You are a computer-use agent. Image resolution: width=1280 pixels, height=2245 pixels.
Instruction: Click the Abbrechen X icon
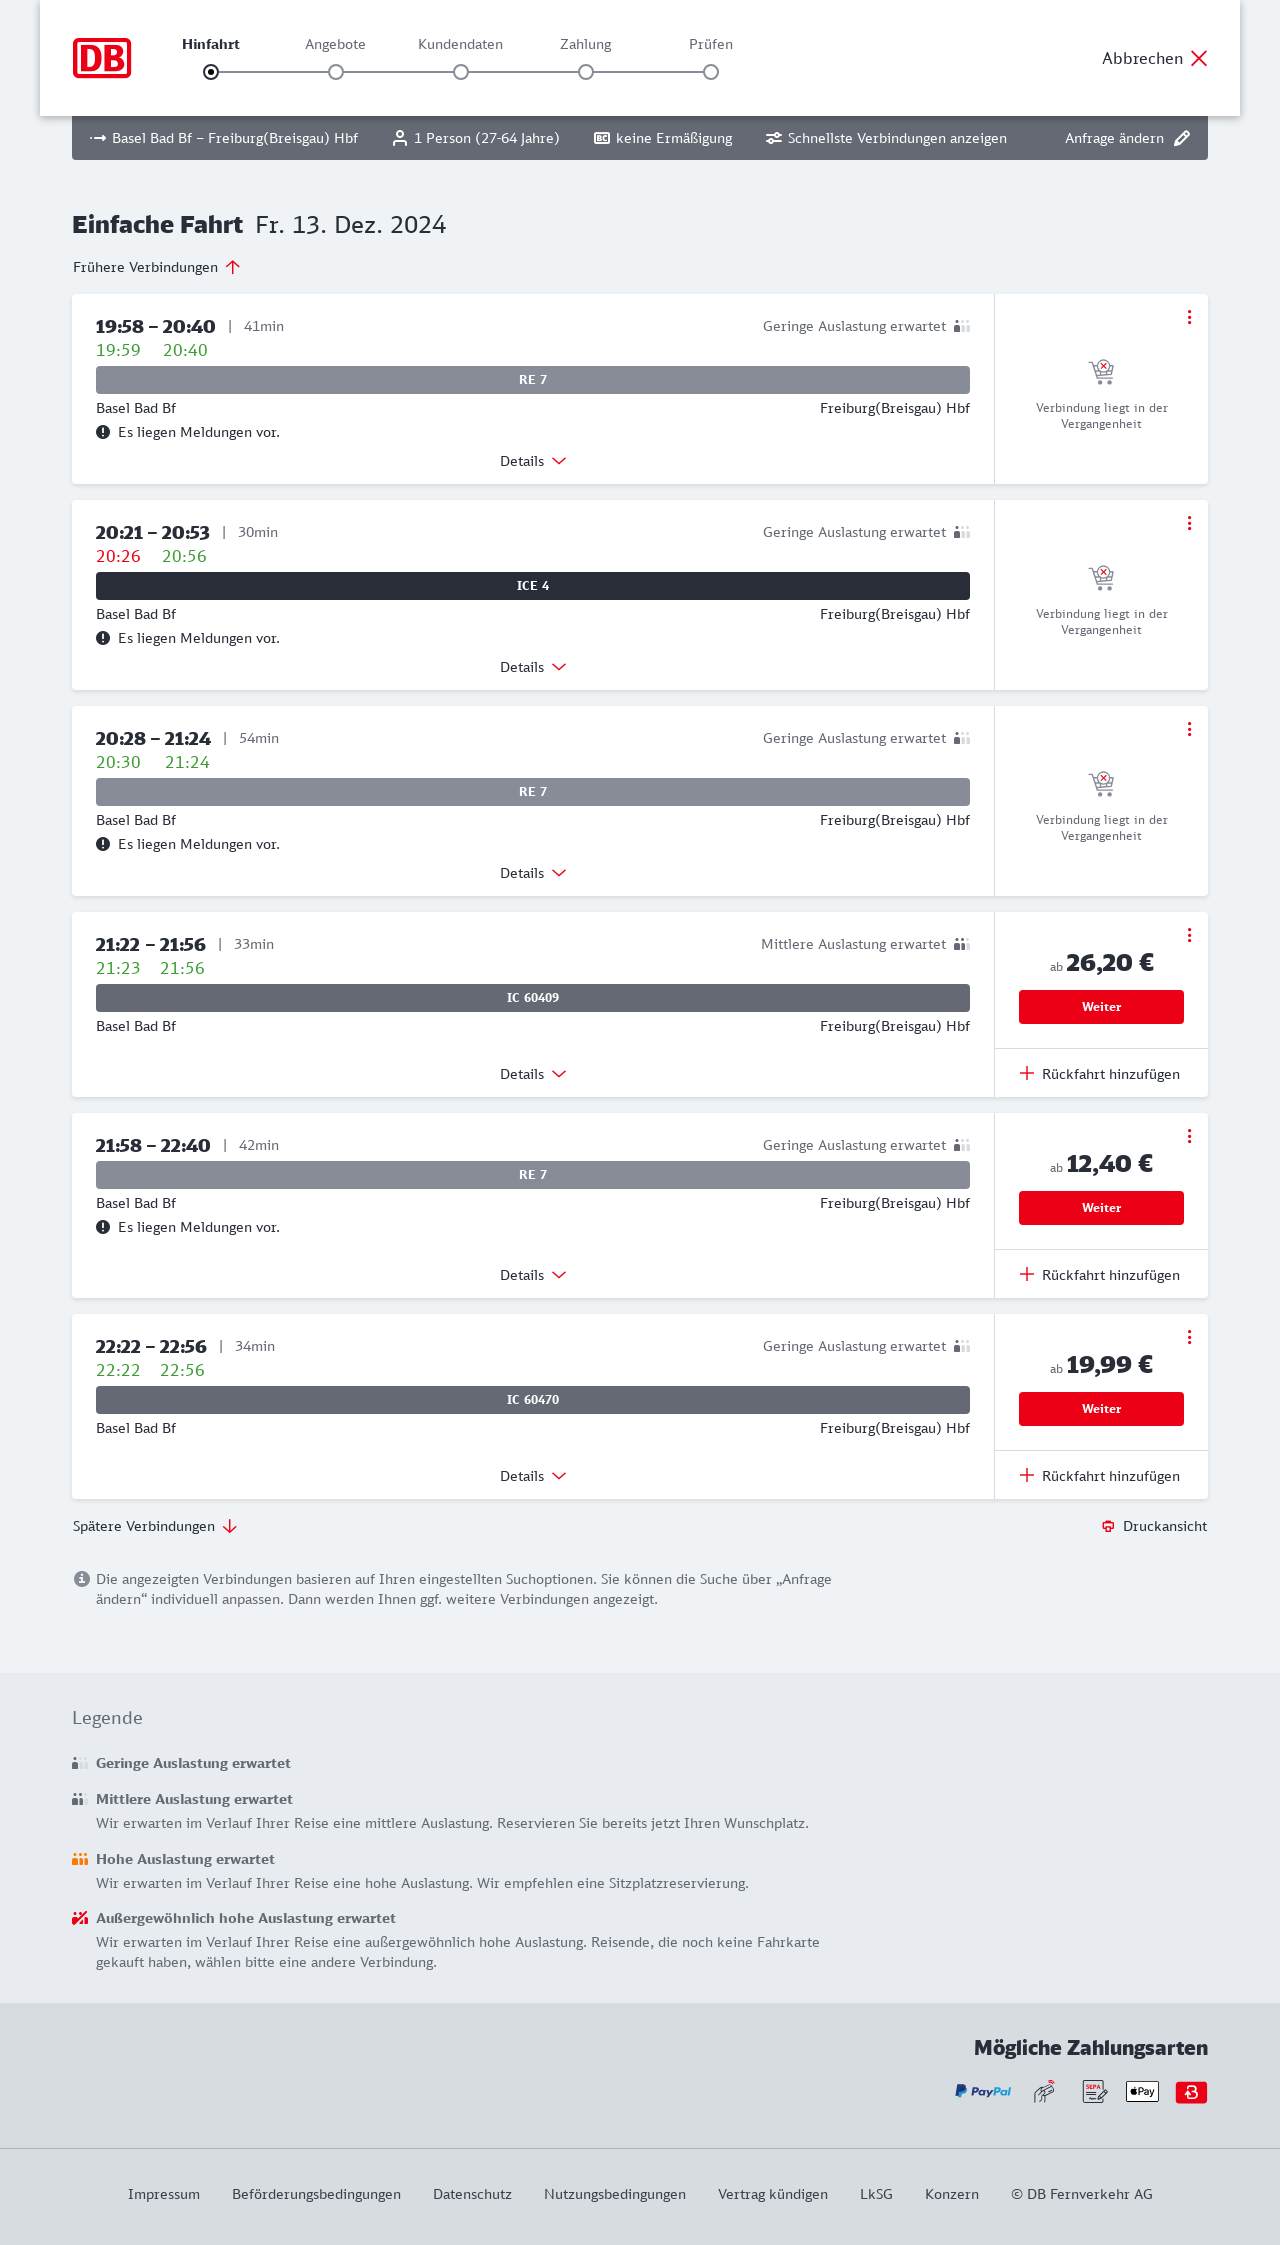click(1199, 58)
